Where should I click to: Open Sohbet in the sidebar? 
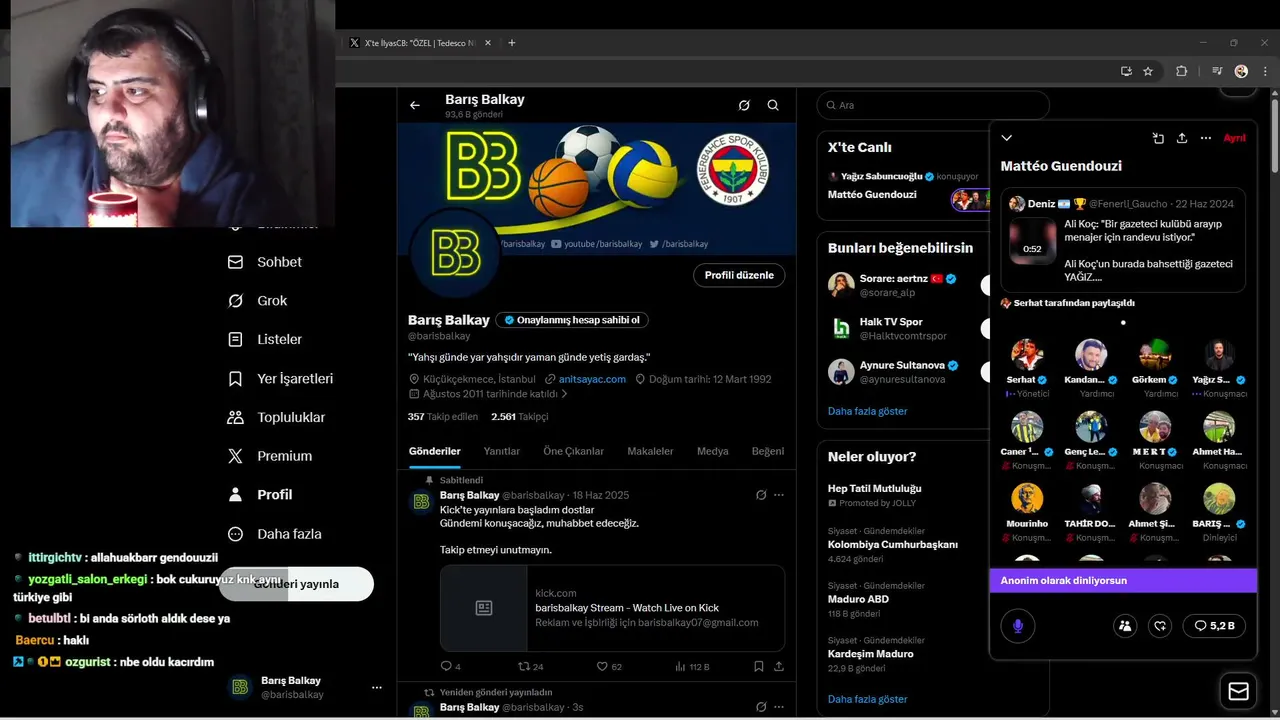click(265, 262)
